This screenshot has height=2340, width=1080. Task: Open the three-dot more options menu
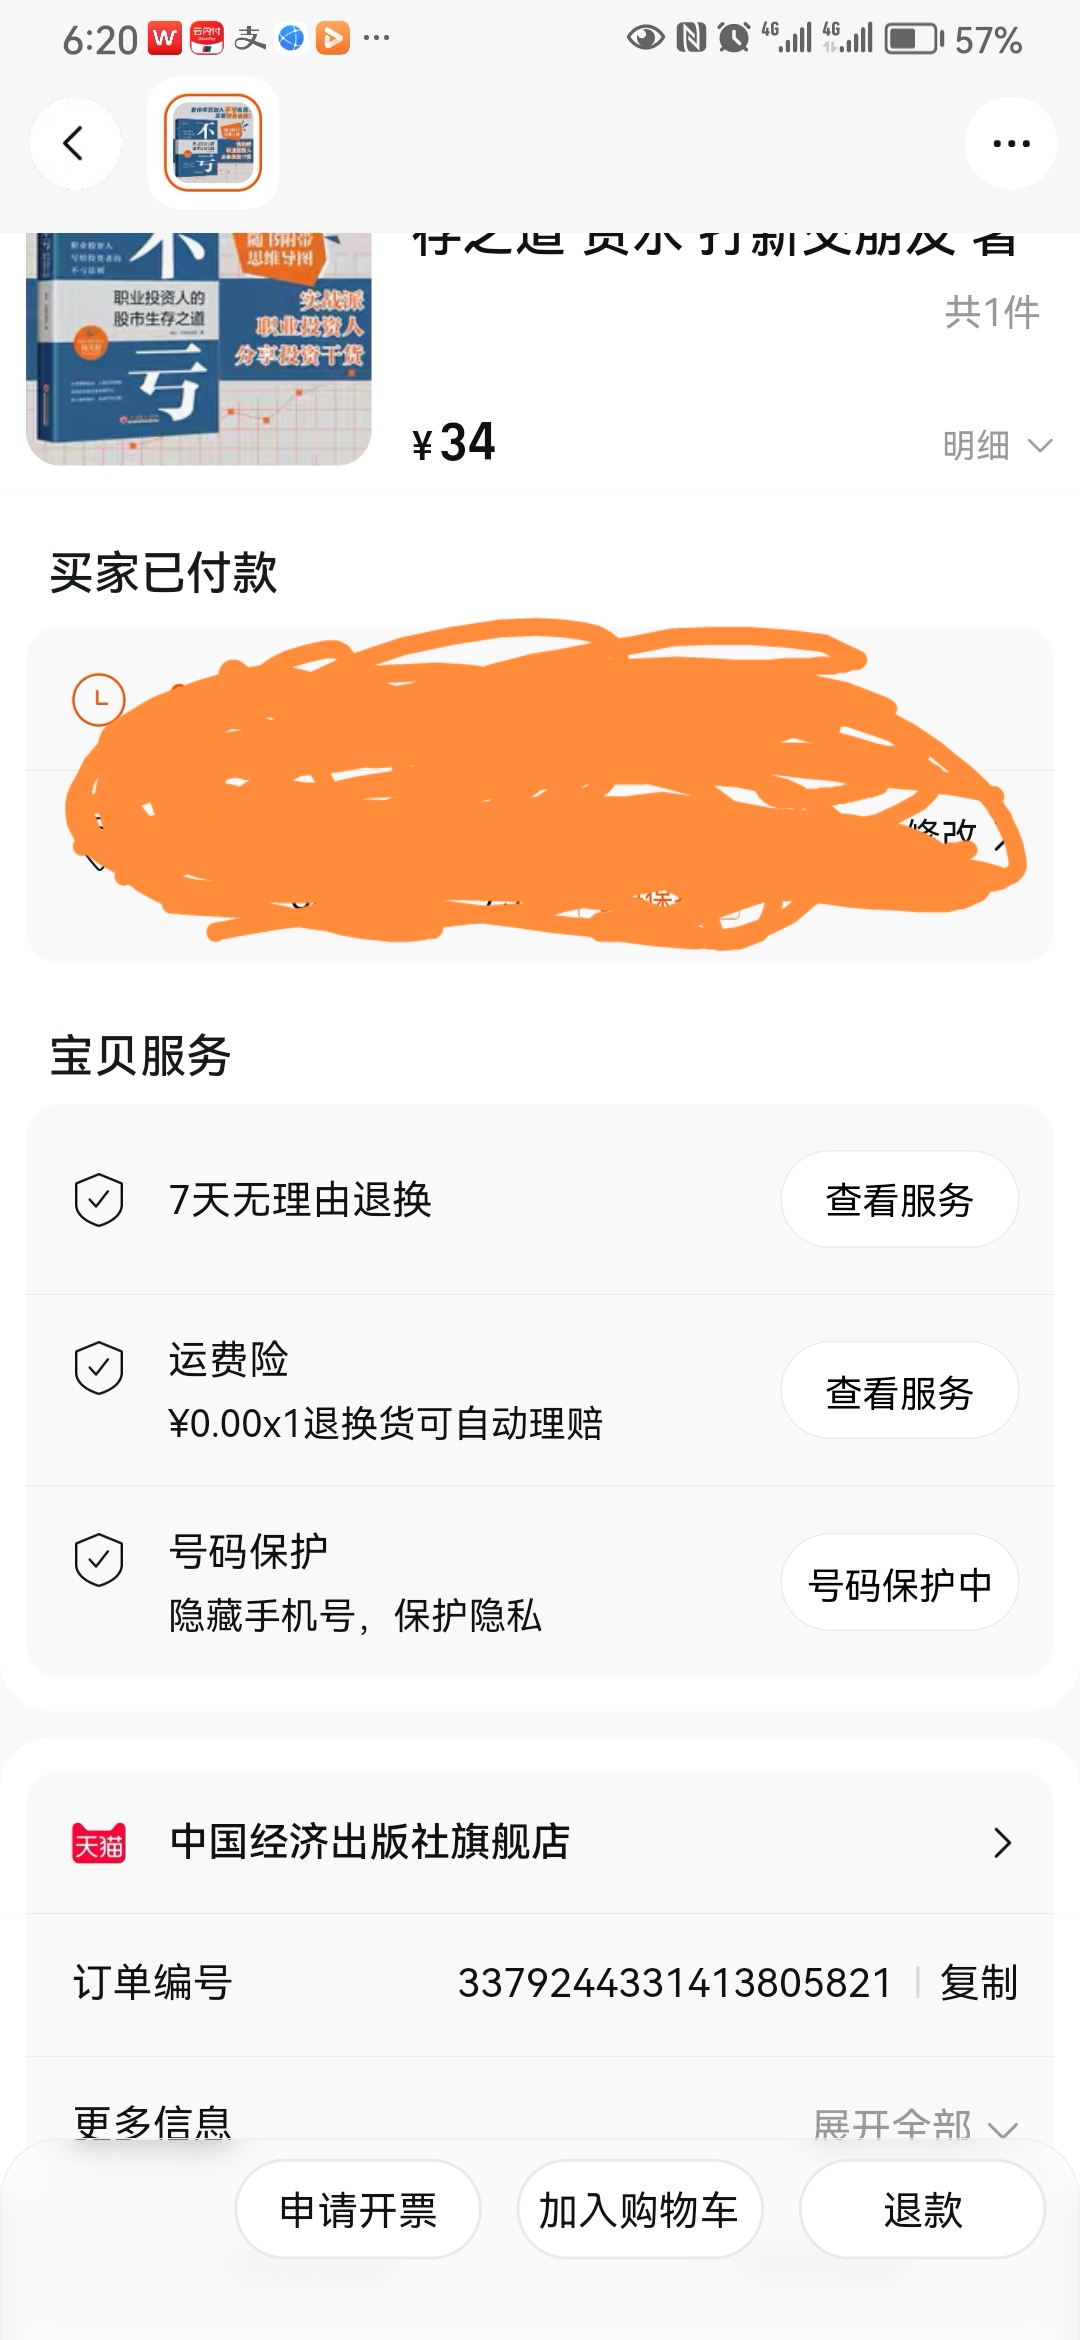[1011, 144]
